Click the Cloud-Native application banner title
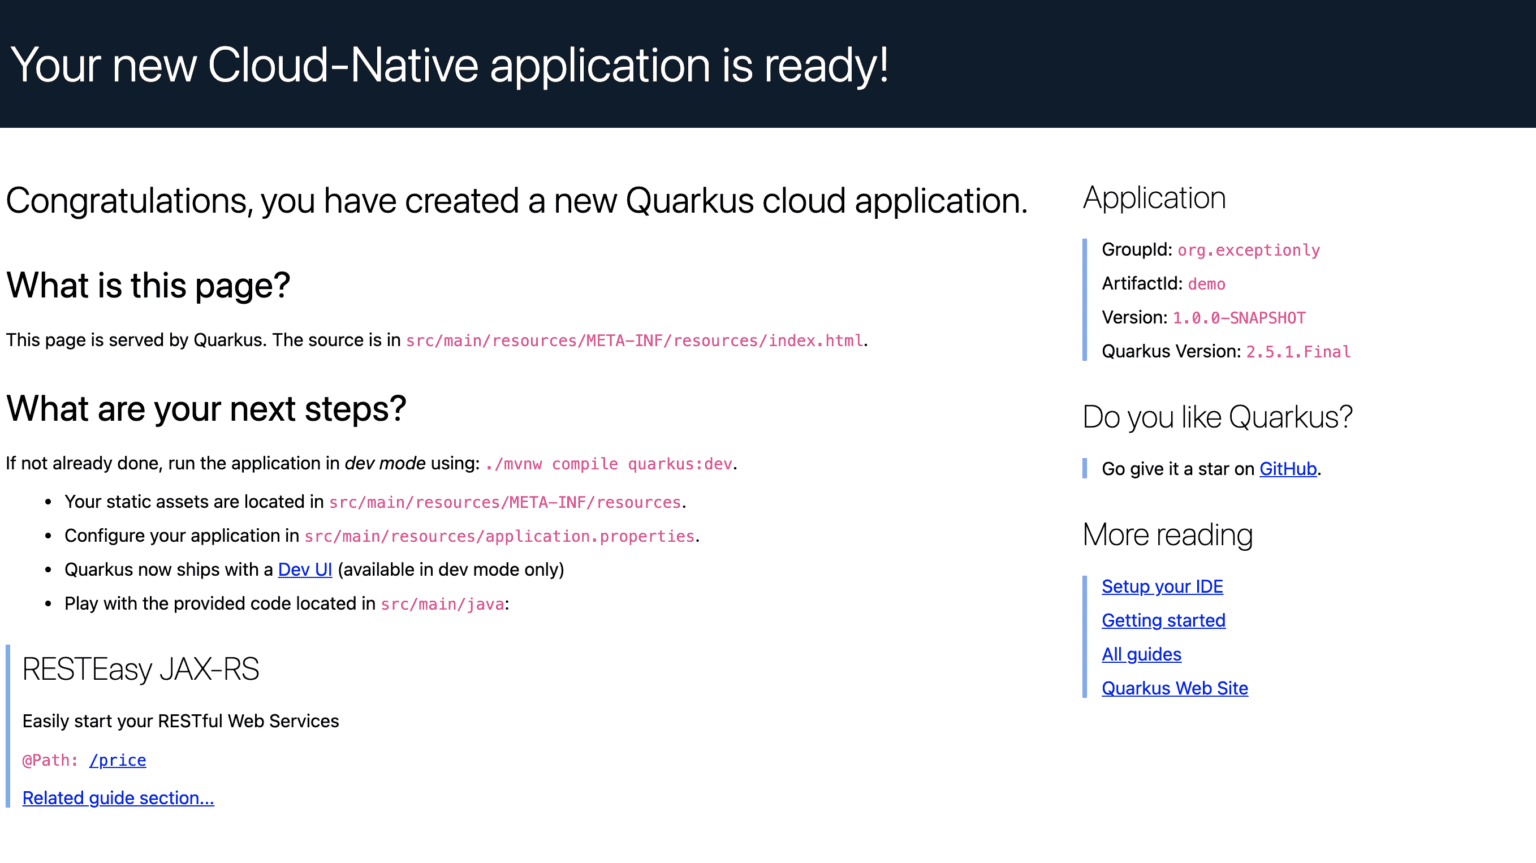 pyautogui.click(x=450, y=64)
